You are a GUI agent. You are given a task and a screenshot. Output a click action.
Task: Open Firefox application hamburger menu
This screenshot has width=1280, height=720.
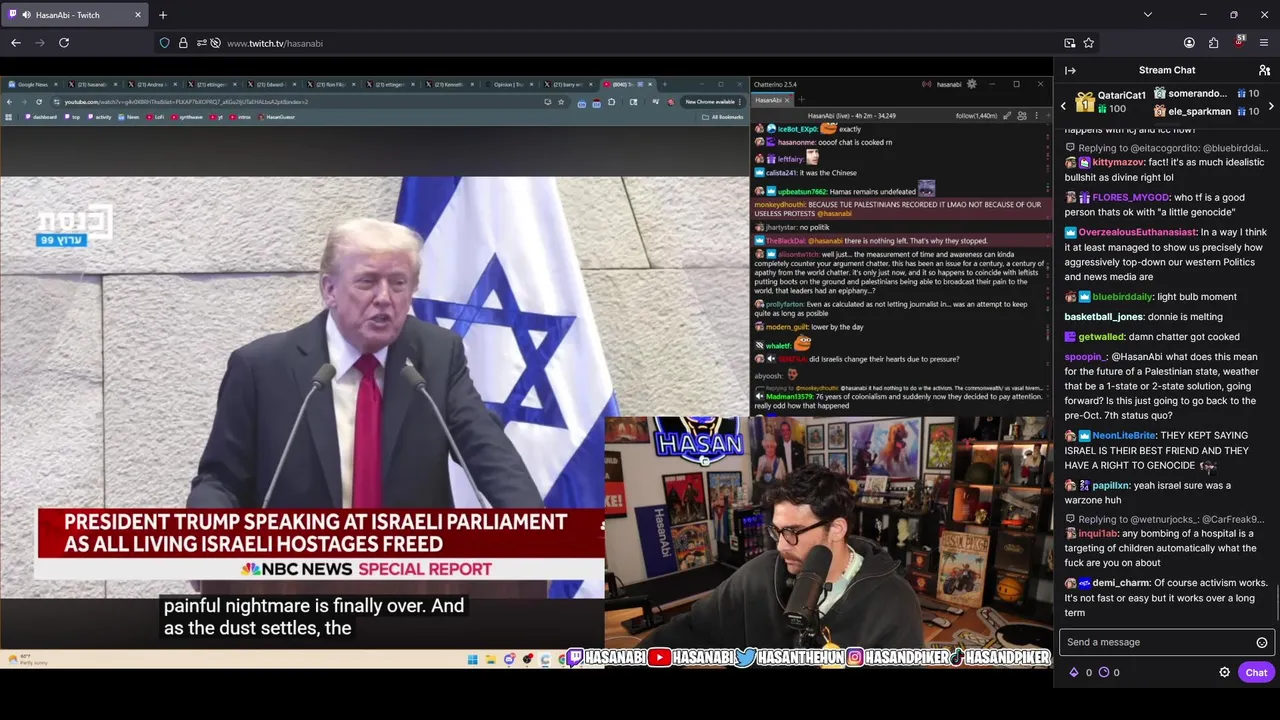click(1264, 43)
